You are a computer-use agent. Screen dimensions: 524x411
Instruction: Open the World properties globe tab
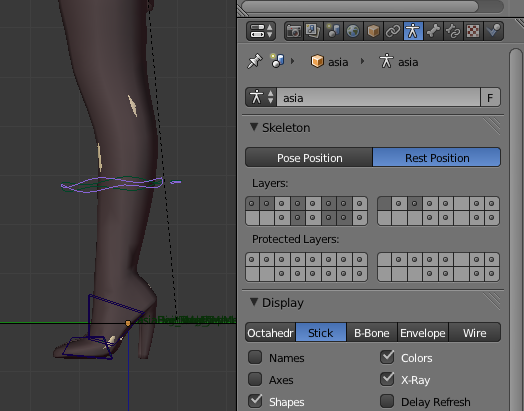tap(353, 31)
